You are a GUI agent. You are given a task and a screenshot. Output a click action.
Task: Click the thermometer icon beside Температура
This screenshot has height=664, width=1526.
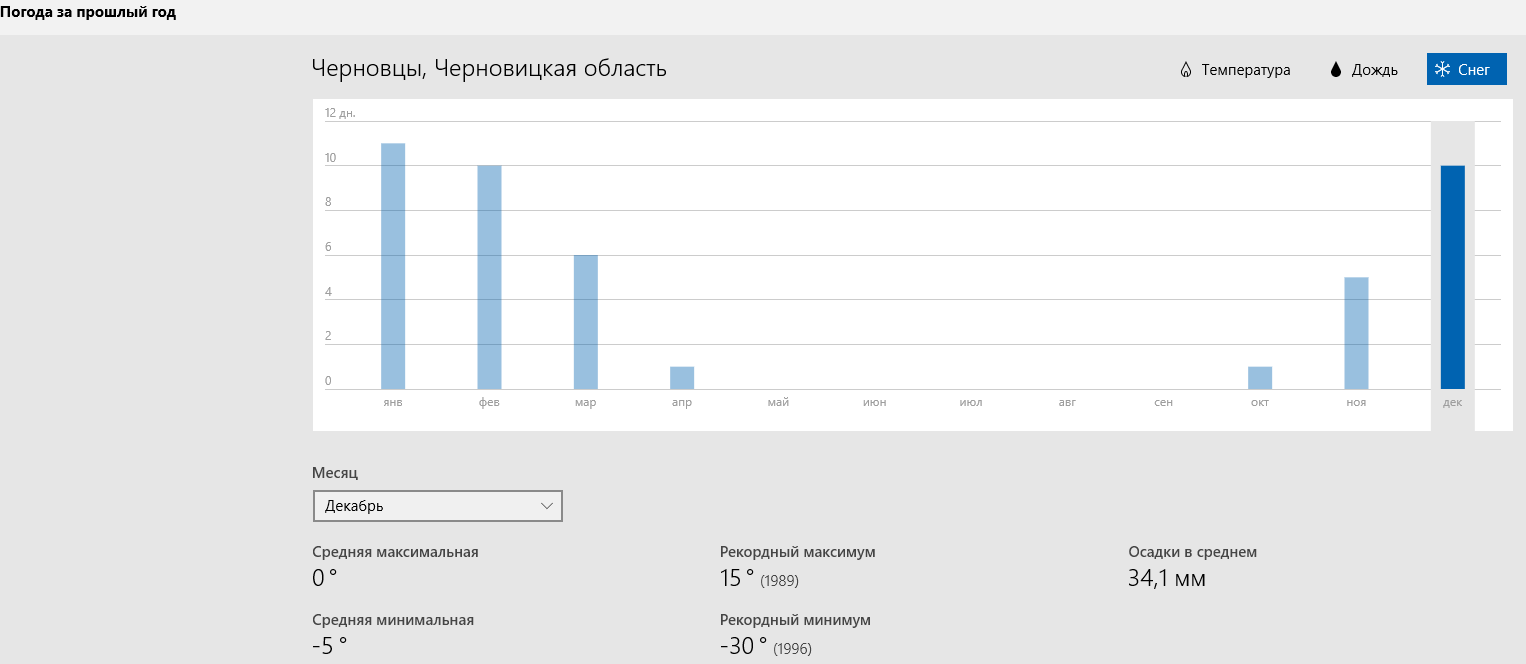1186,70
